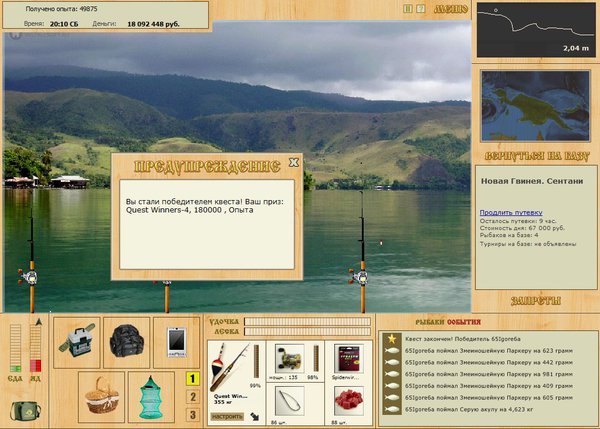The image size is (600, 429).
Task: Select the fishing hook slot
Action: 290,401
